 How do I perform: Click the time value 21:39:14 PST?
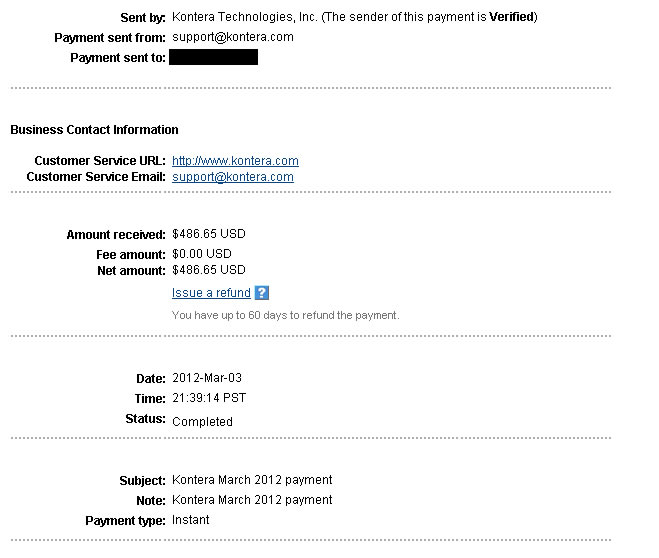tap(209, 398)
